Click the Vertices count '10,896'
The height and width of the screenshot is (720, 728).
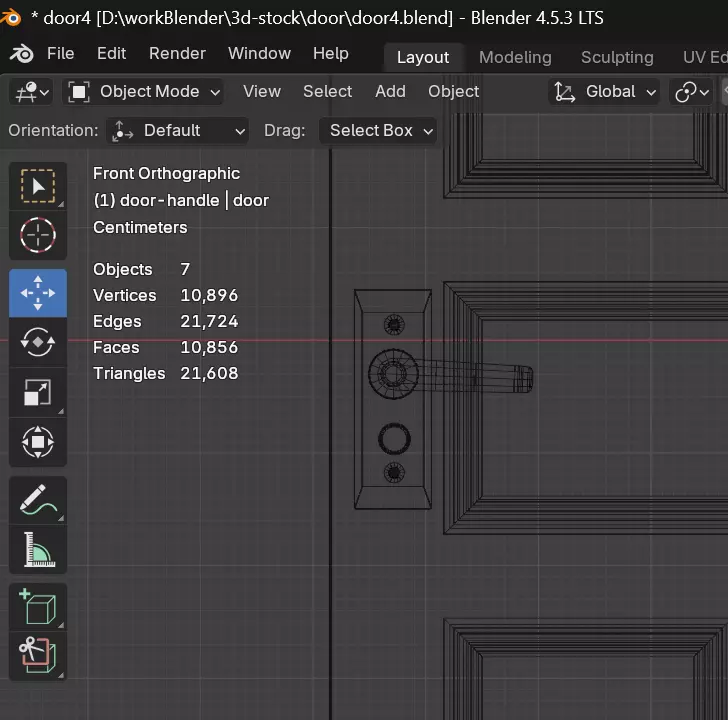pos(209,295)
